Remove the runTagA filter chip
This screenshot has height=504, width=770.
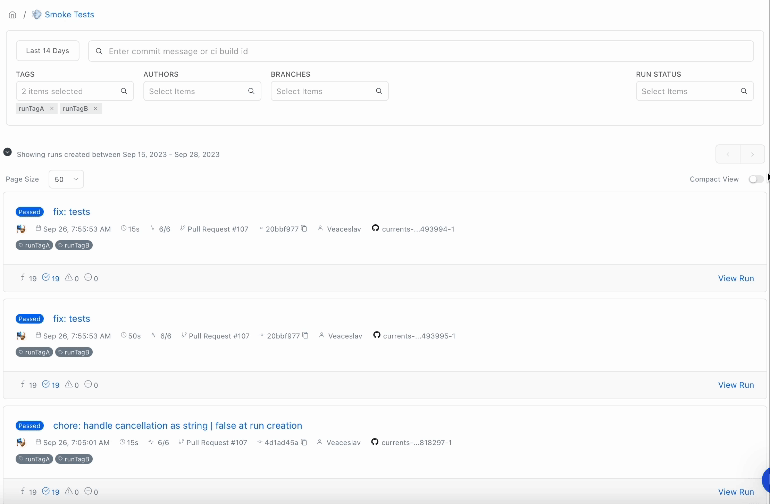click(x=52, y=109)
